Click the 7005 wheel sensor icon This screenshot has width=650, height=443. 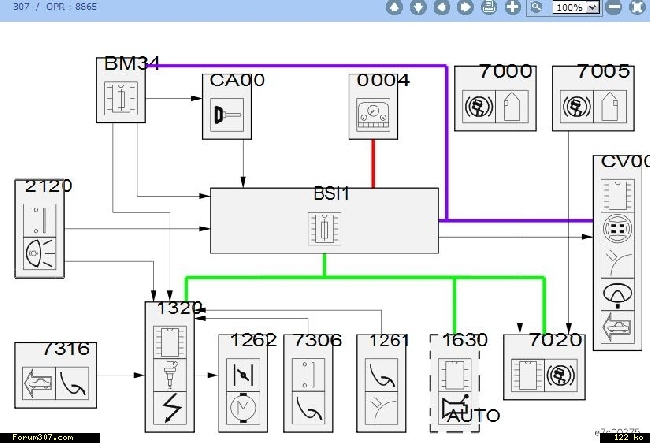[577, 107]
